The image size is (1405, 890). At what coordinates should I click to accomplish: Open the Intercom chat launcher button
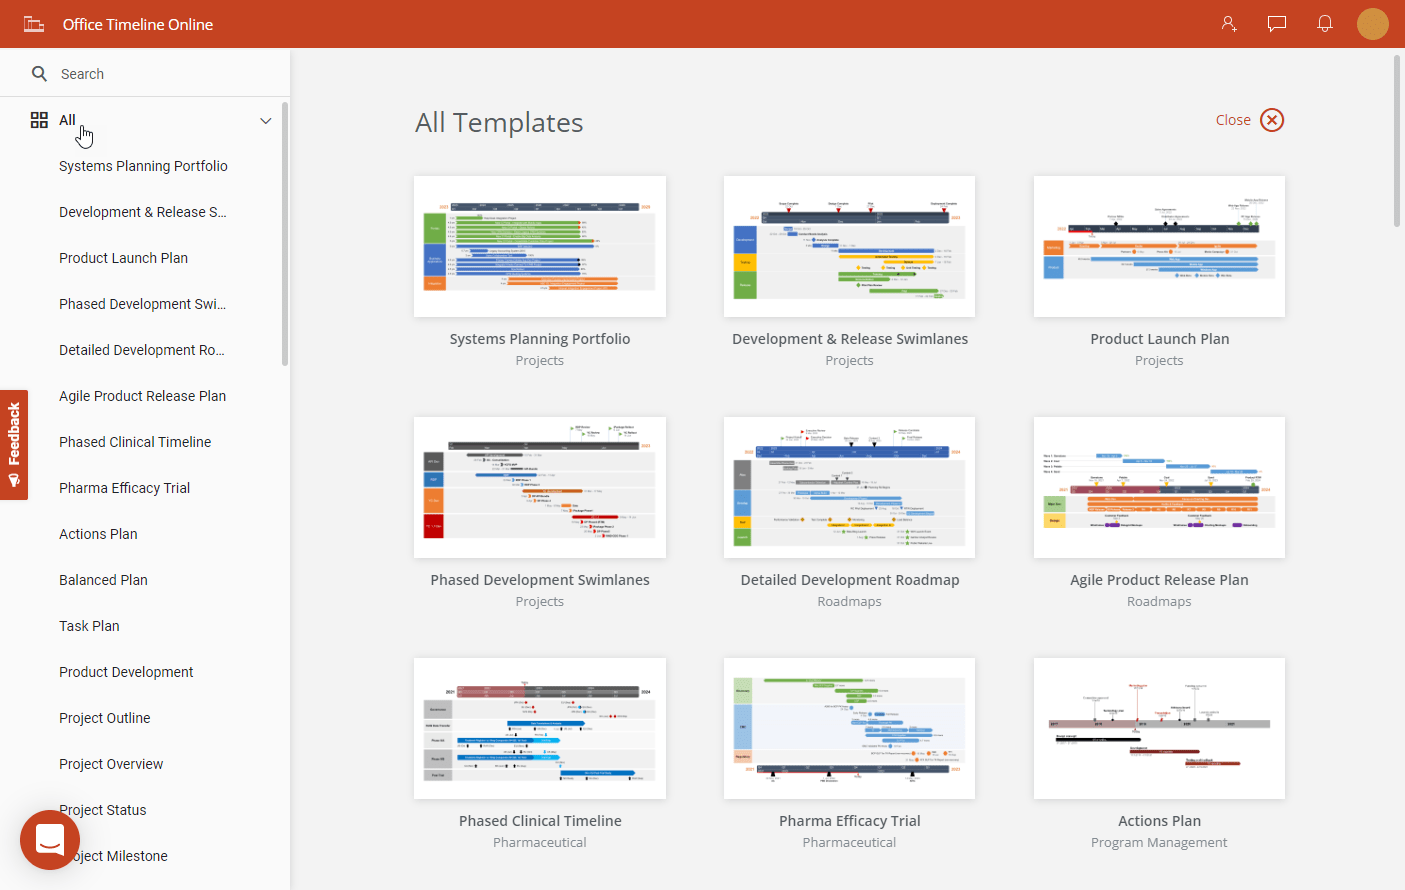[x=50, y=840]
